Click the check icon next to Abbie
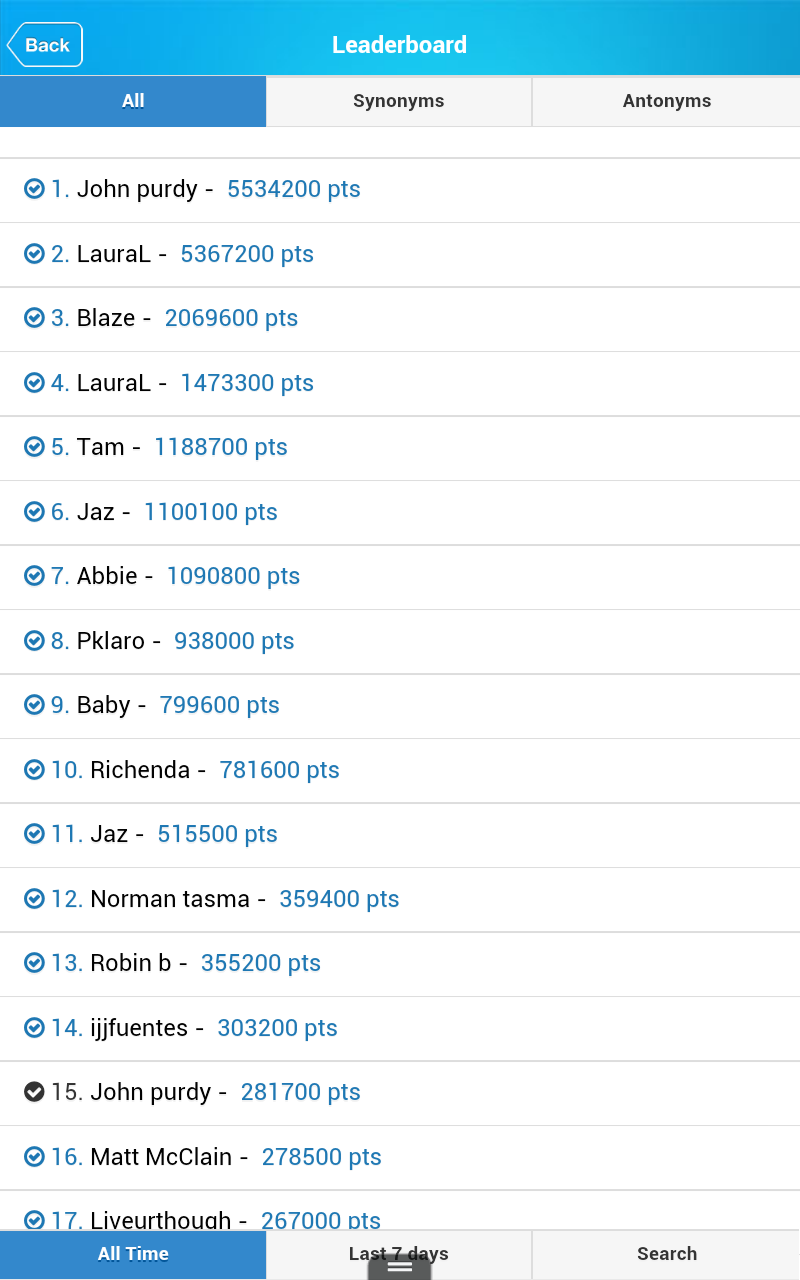 [x=34, y=576]
